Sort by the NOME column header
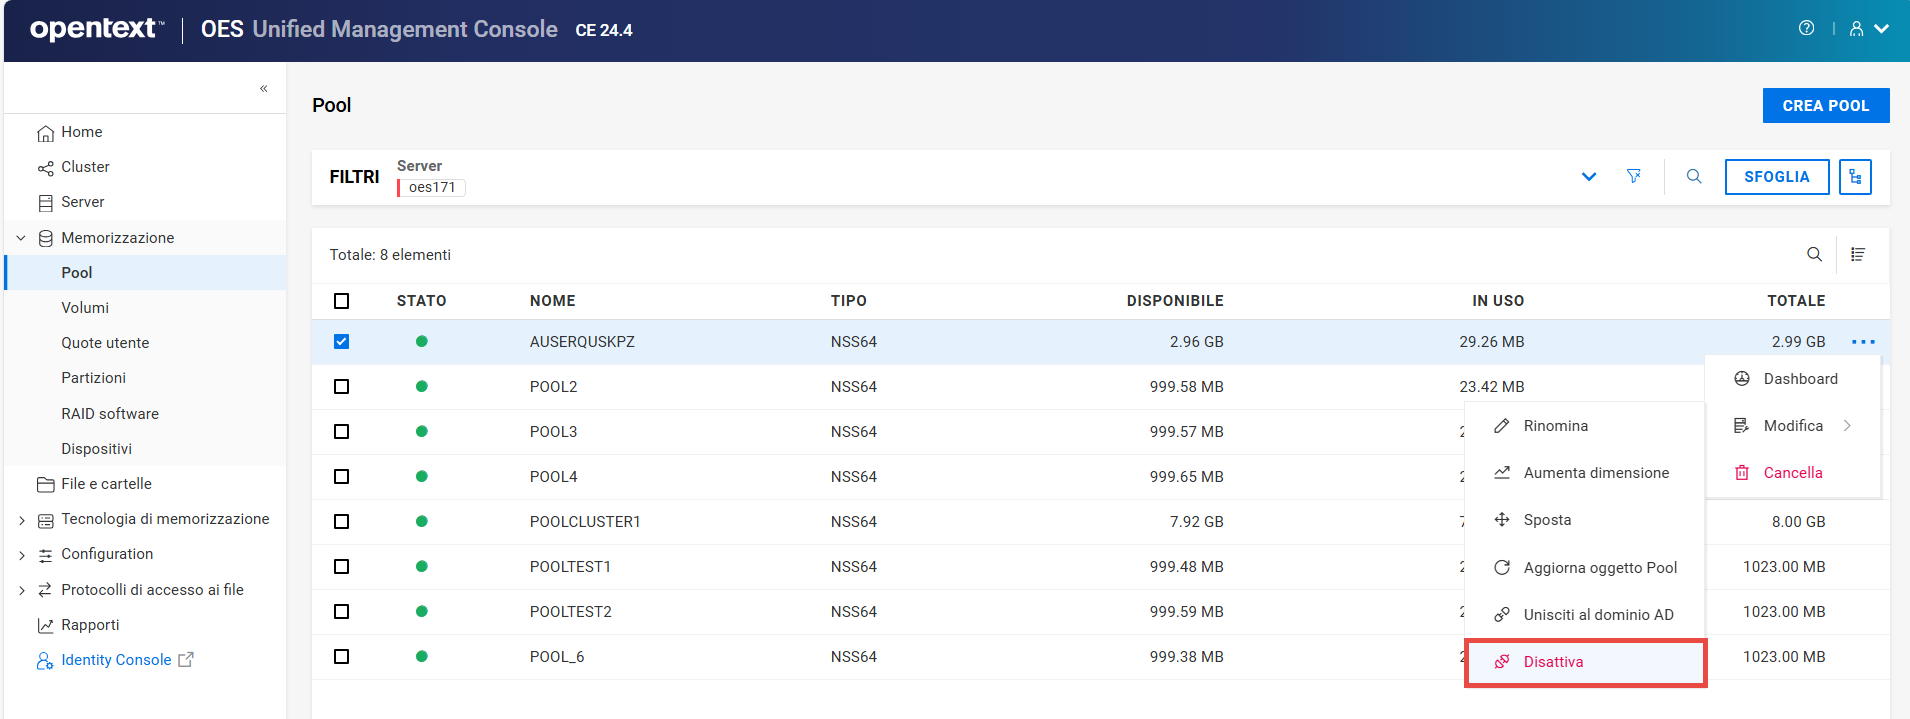 click(x=552, y=301)
